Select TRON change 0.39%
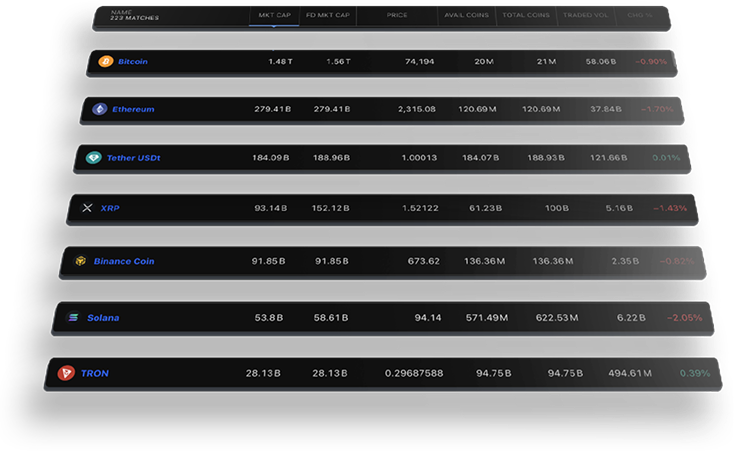The image size is (734, 452). click(695, 373)
